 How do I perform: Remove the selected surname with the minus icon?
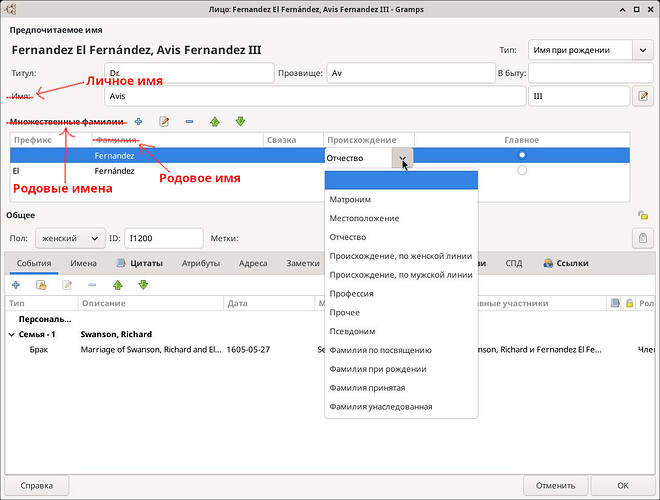pos(189,122)
